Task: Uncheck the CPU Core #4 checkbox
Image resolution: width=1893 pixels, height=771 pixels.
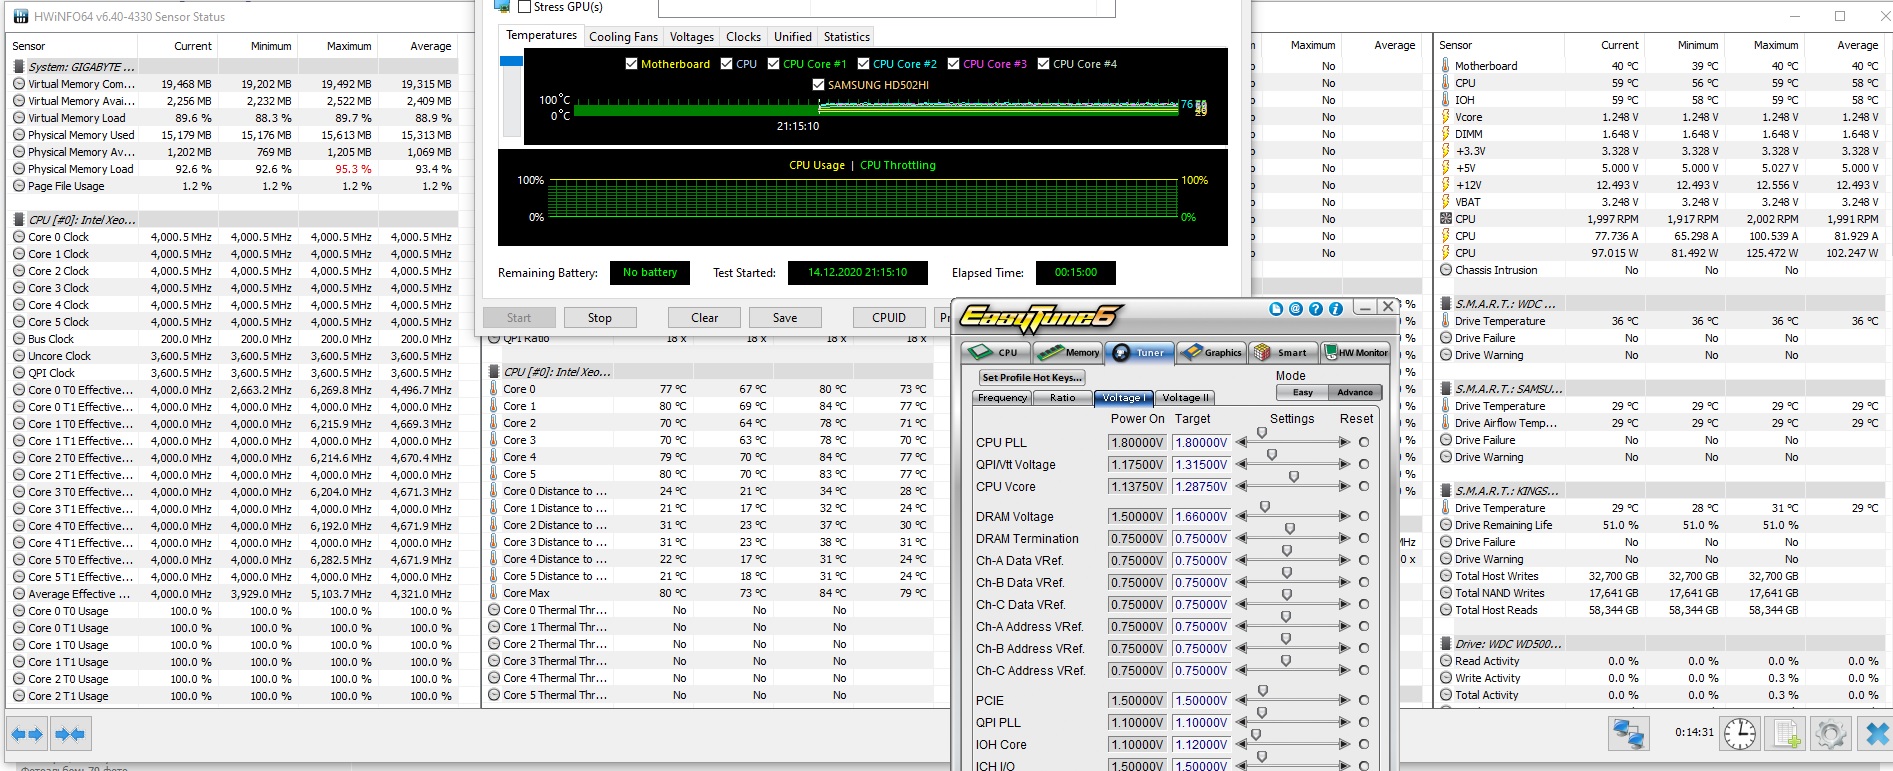Action: [x=1043, y=64]
